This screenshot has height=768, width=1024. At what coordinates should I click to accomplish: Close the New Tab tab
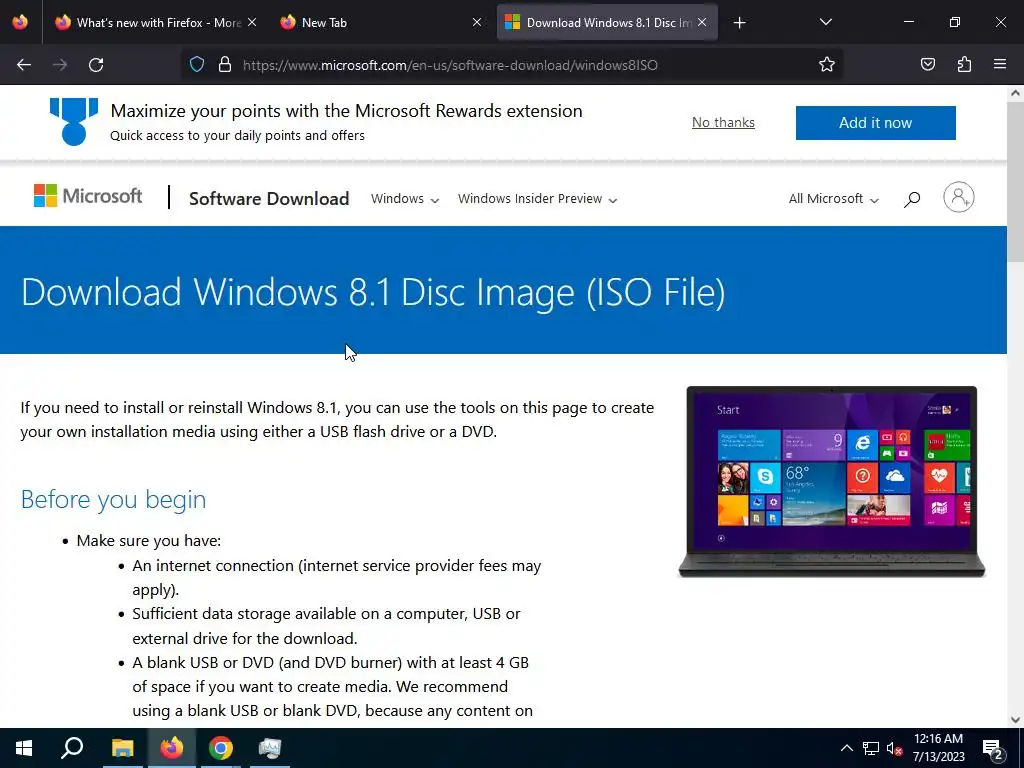click(477, 22)
